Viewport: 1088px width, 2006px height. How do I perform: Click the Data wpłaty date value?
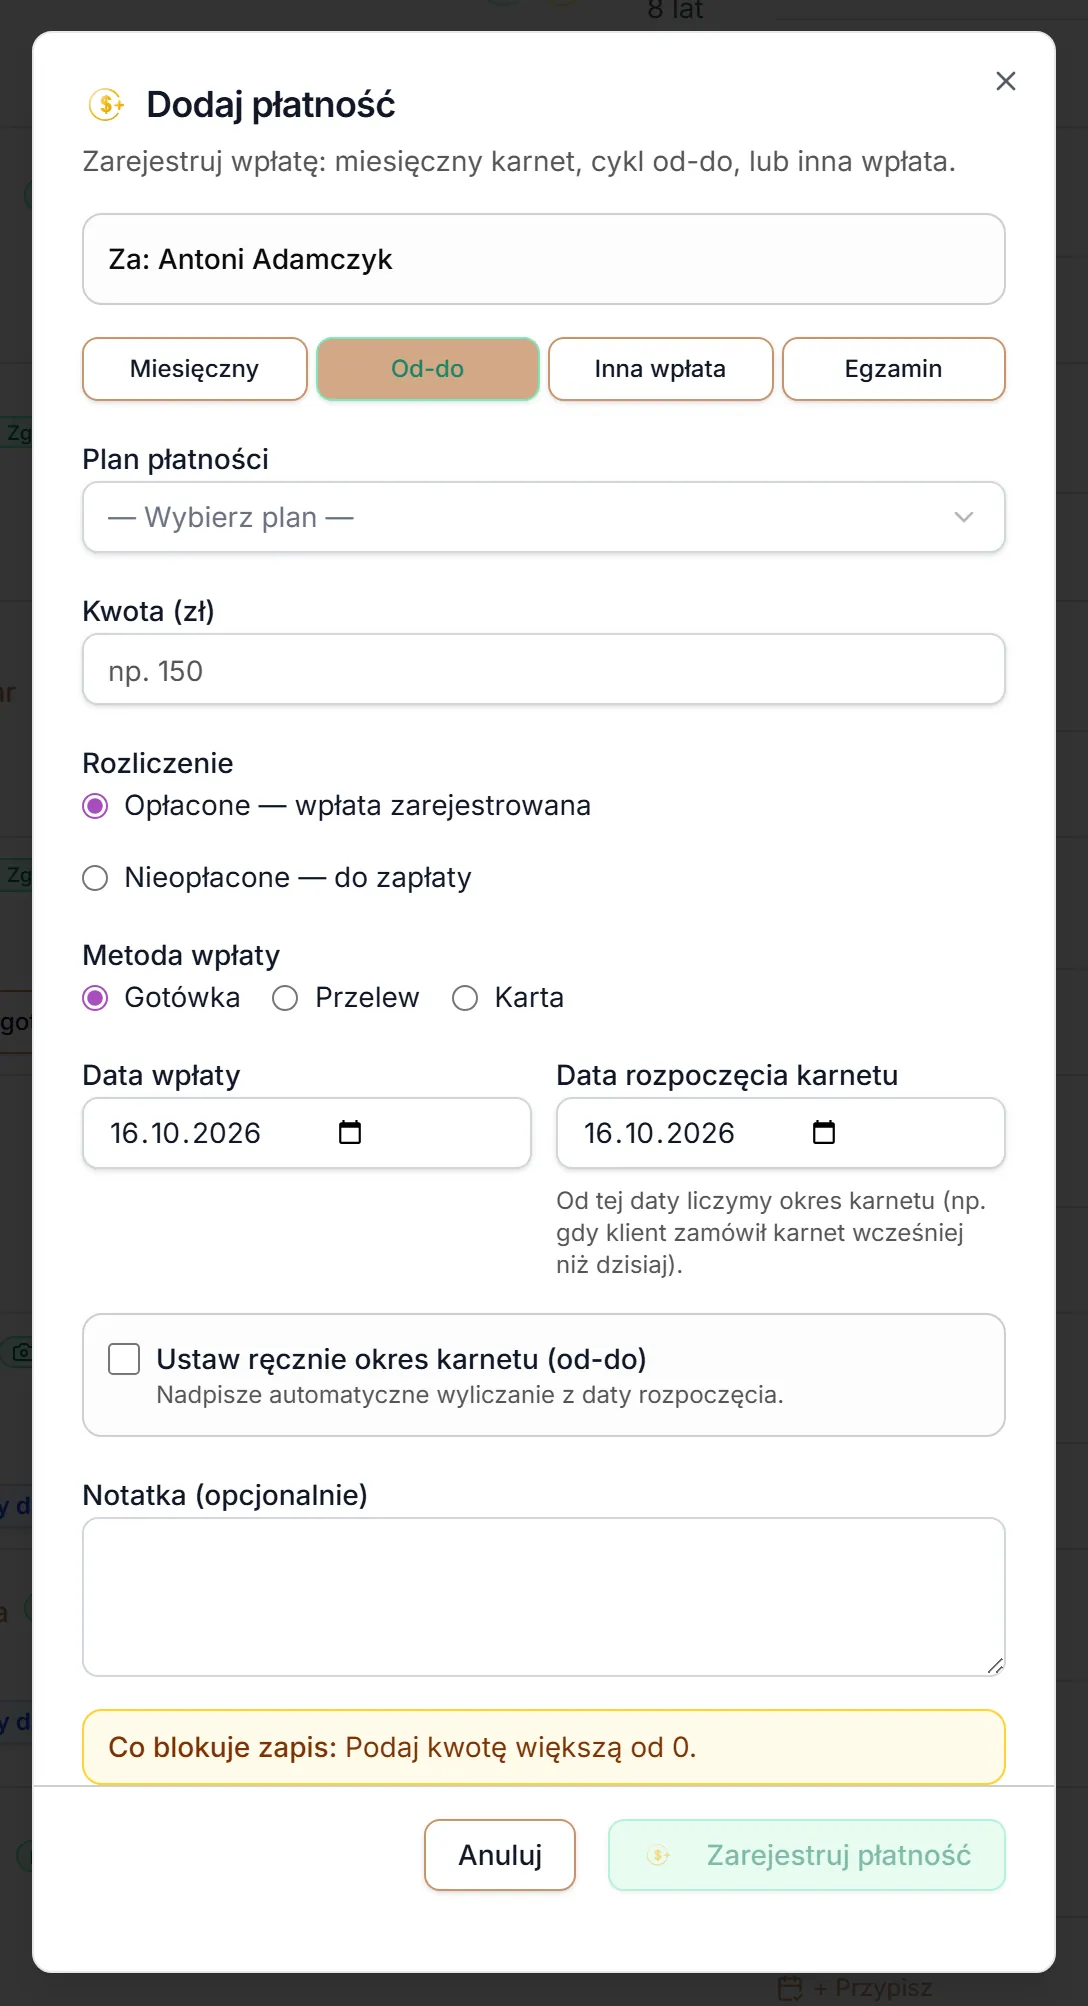(185, 1133)
